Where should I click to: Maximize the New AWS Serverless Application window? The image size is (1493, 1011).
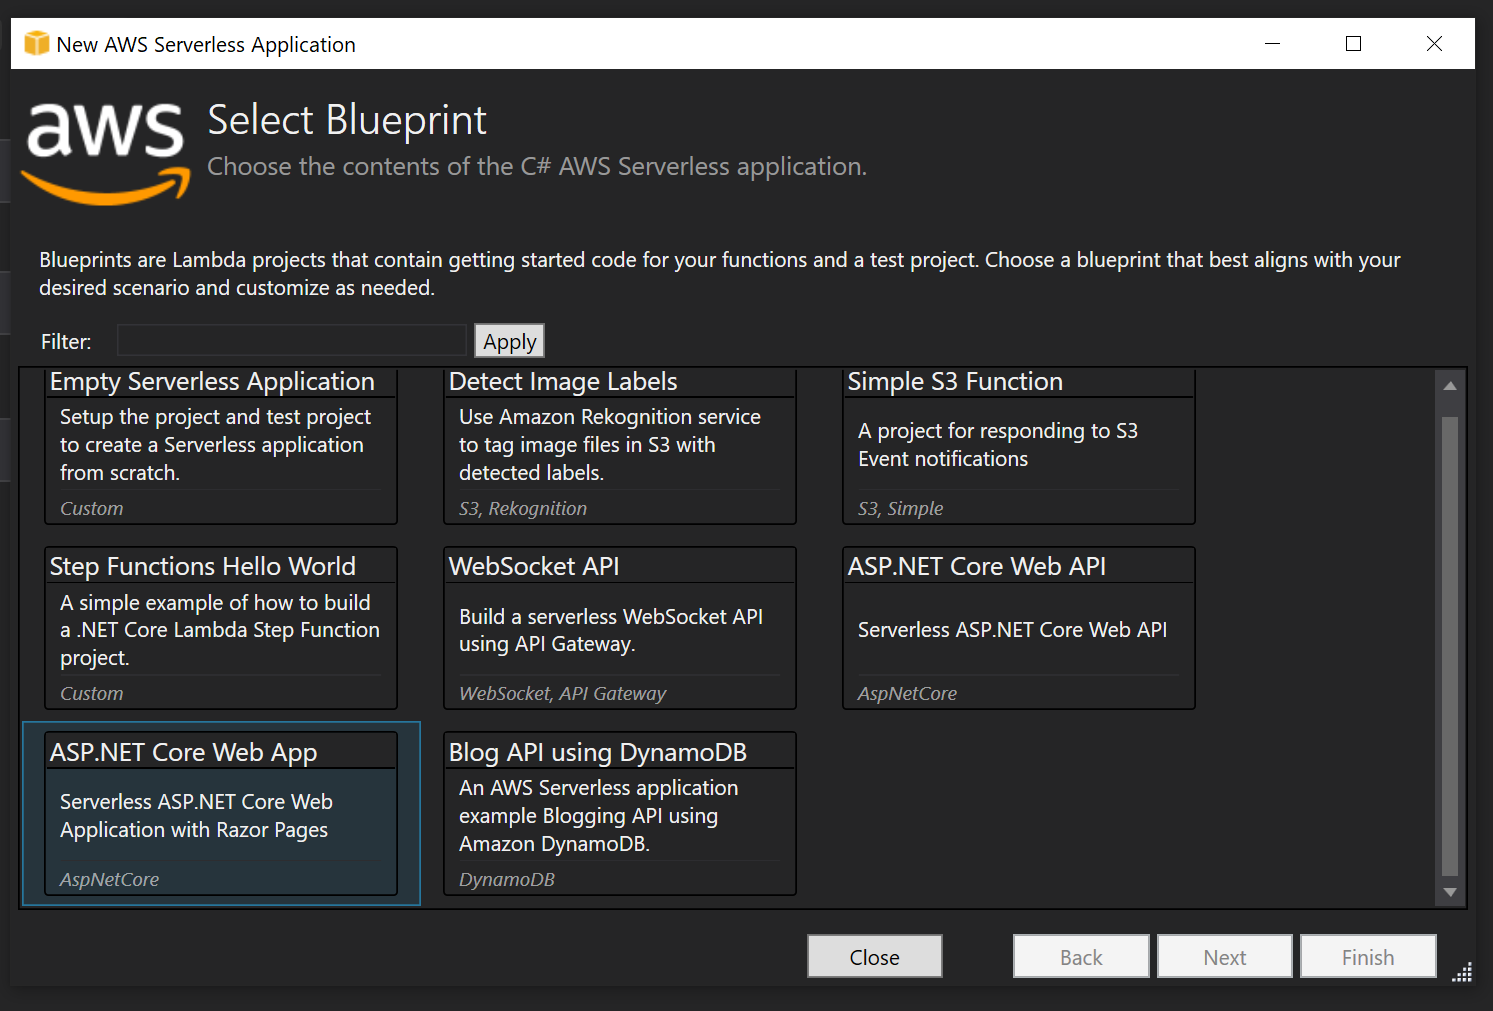(1353, 44)
